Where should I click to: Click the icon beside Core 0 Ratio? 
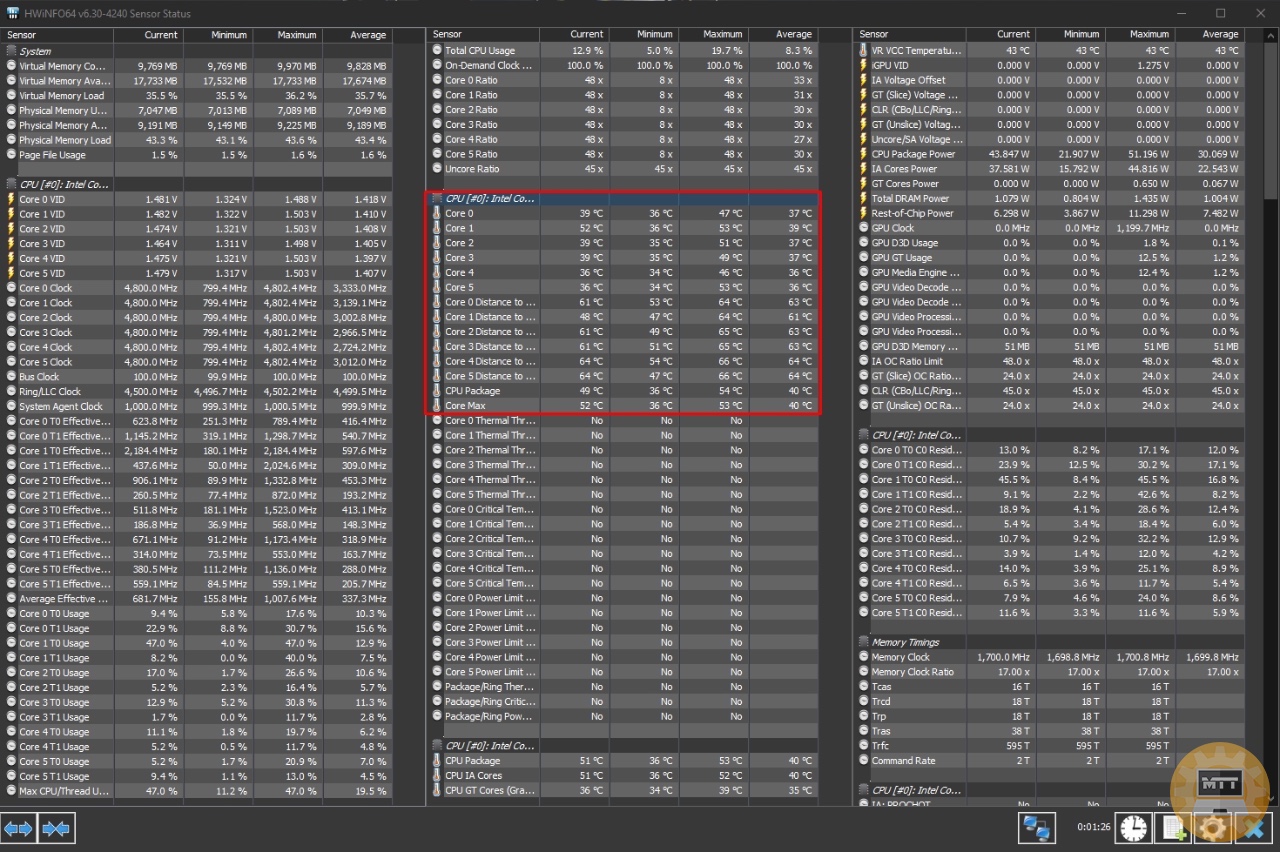[x=437, y=80]
